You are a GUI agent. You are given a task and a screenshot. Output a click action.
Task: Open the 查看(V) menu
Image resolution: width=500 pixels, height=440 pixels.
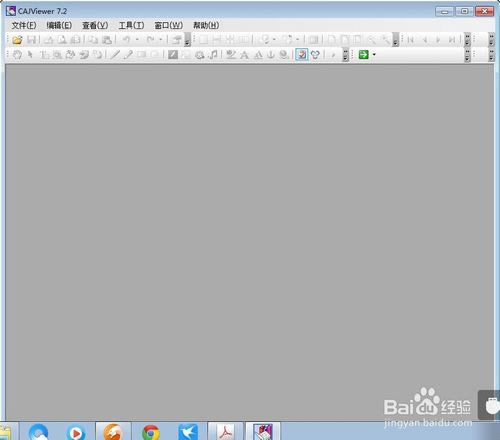(x=95, y=25)
